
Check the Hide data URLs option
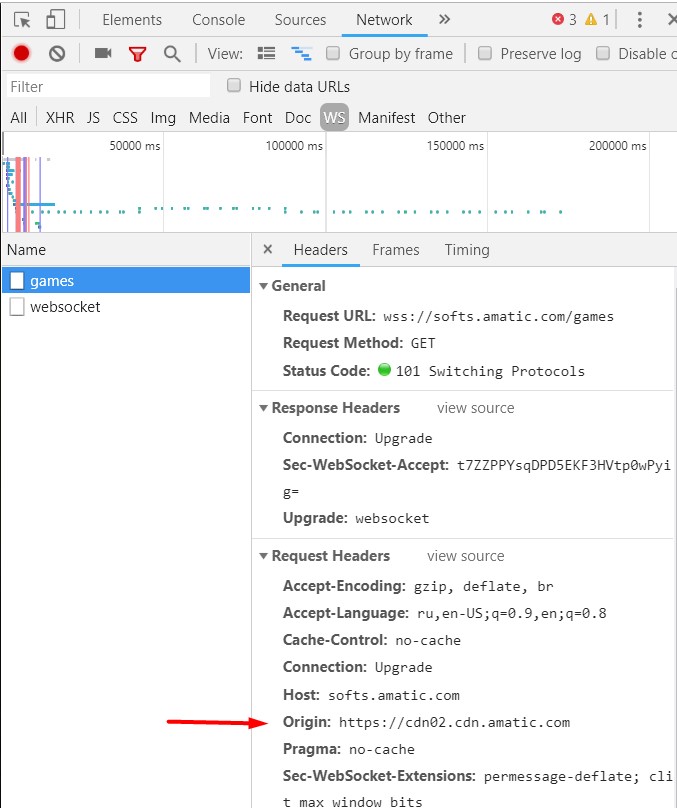[234, 86]
